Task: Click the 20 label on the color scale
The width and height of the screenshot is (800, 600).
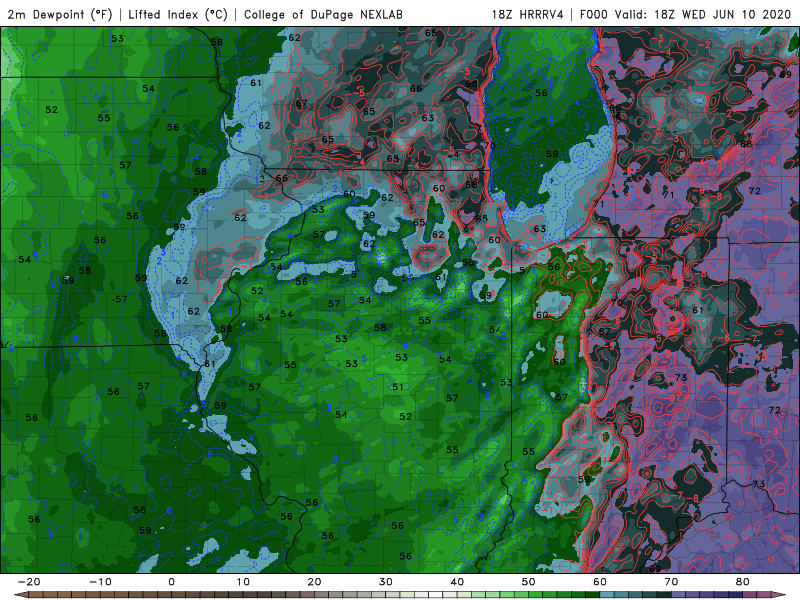Action: 314,582
